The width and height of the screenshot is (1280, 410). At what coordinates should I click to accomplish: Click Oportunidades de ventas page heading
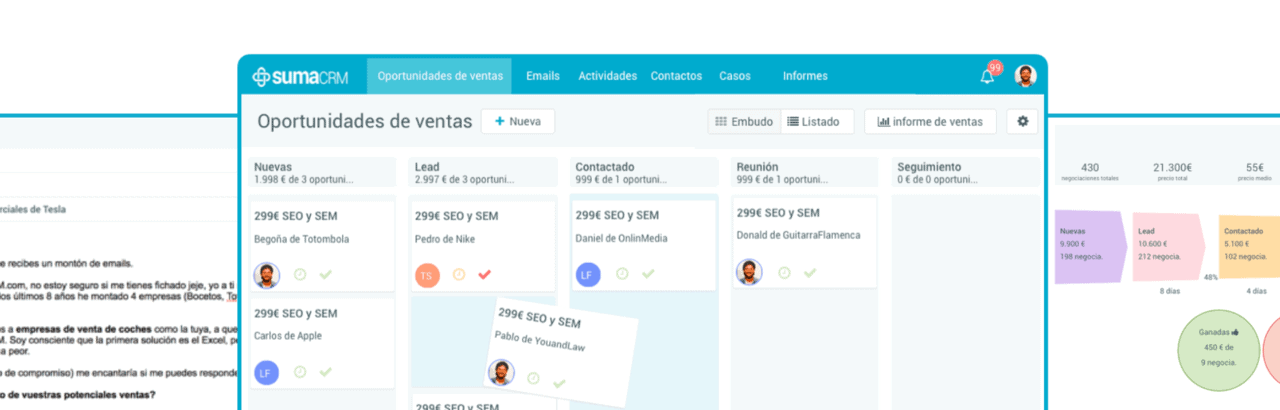(x=364, y=121)
